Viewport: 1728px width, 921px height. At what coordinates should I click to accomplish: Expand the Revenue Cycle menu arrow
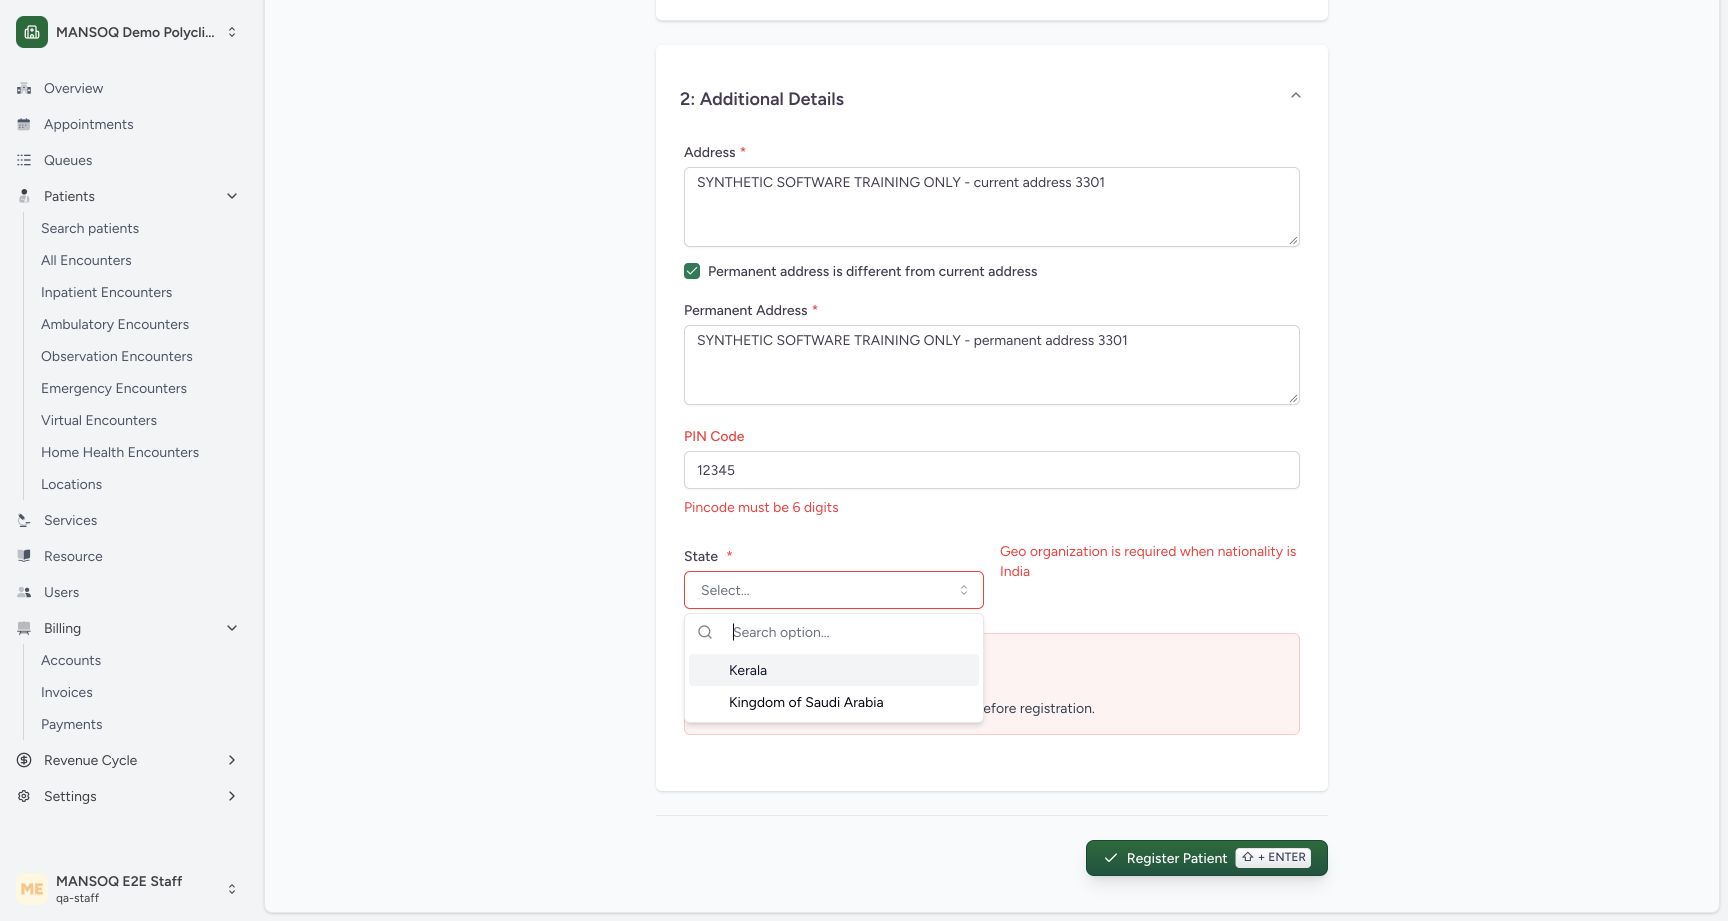(232, 760)
